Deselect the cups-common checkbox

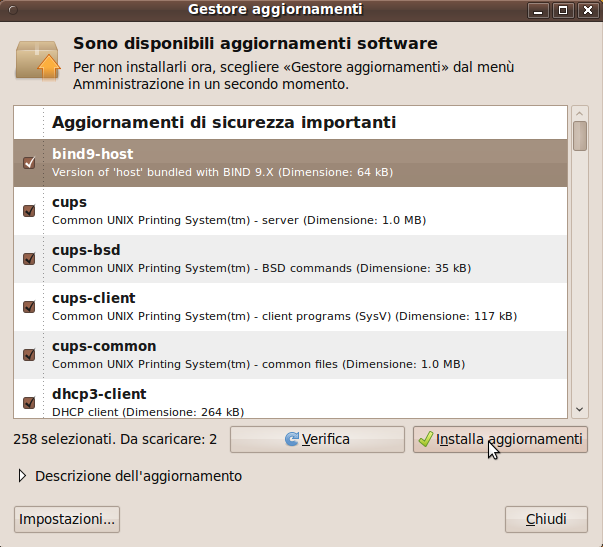(x=29, y=355)
